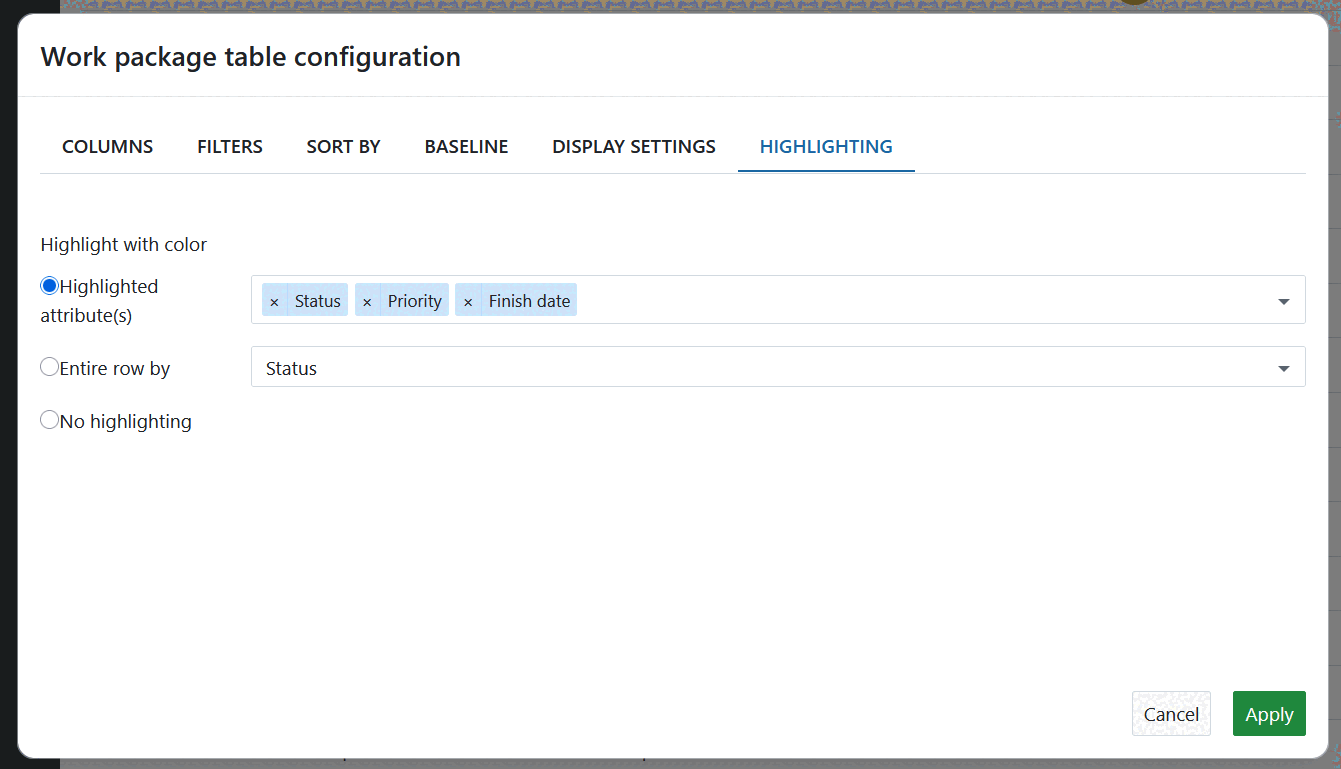Remove the "Finish date" attribute chip

469,300
